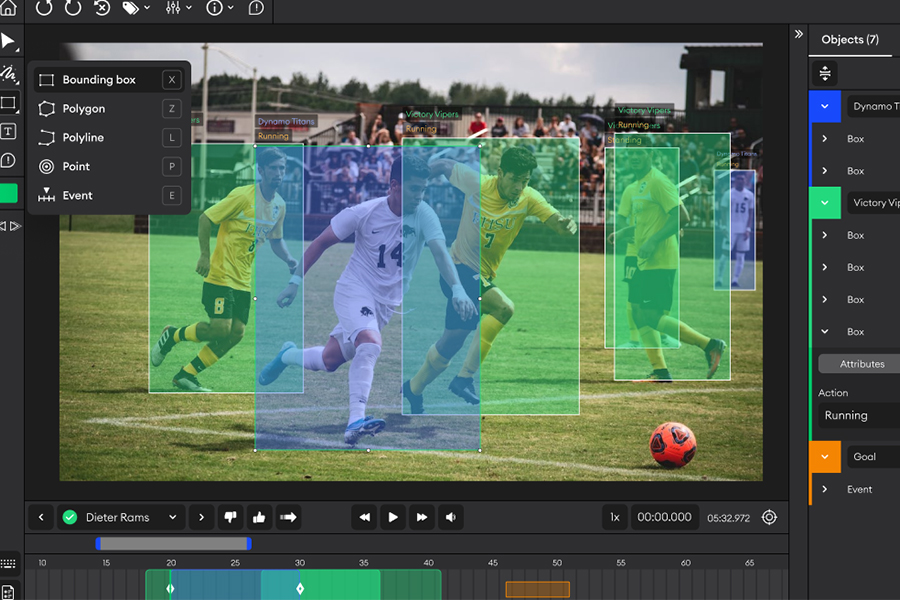Screen dimensions: 900x600
Task: Click the timeline zoom range bar
Action: tap(173, 543)
